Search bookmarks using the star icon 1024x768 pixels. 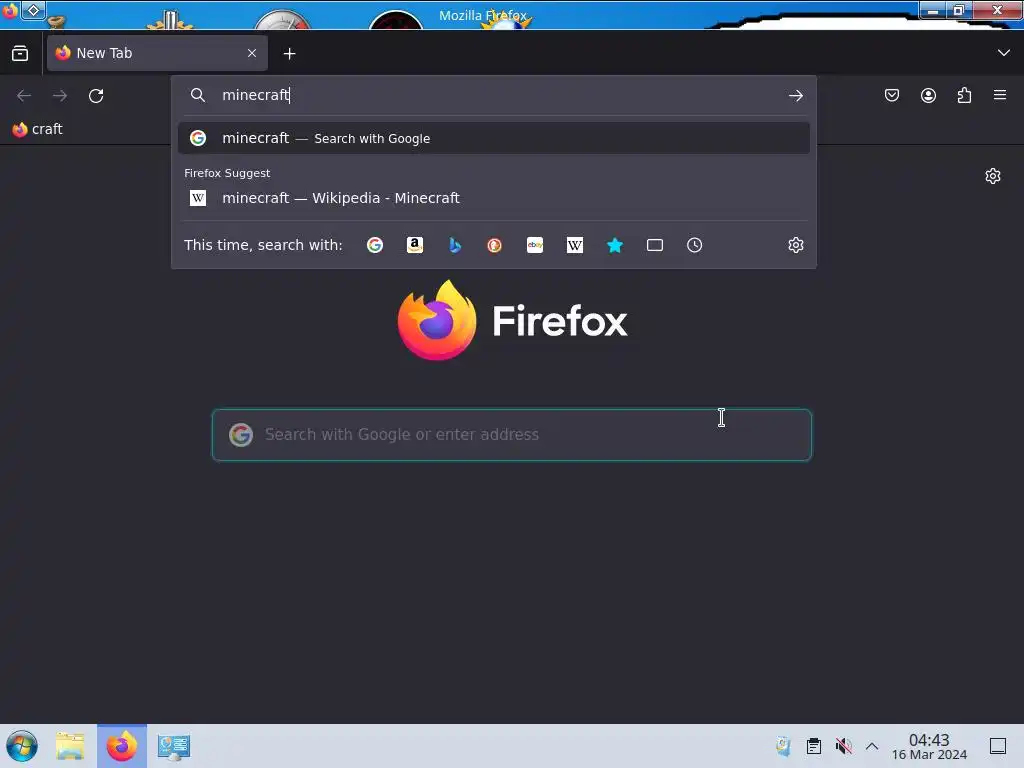pyautogui.click(x=615, y=245)
